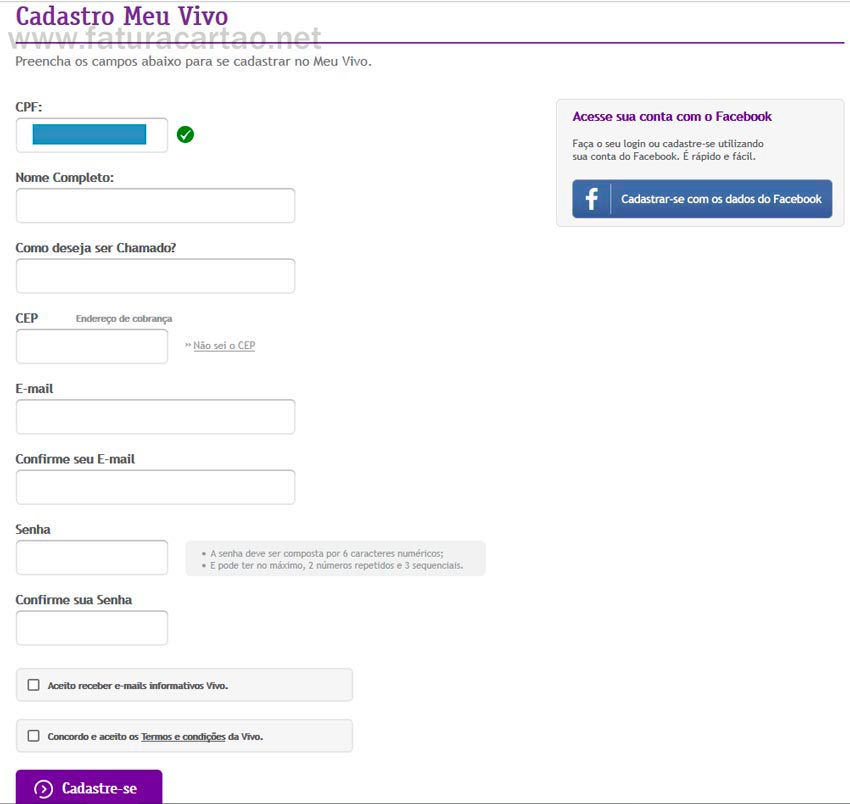Click the Facebook "f" logo icon
850x804 pixels.
coord(591,199)
